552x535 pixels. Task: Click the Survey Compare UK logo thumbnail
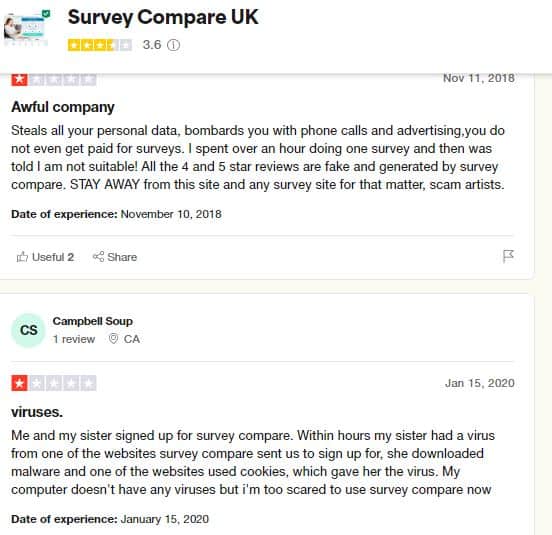pos(27,27)
